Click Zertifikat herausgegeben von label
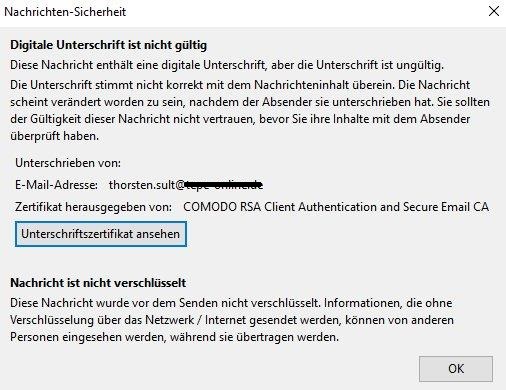This screenshot has width=506, height=390. (93, 207)
